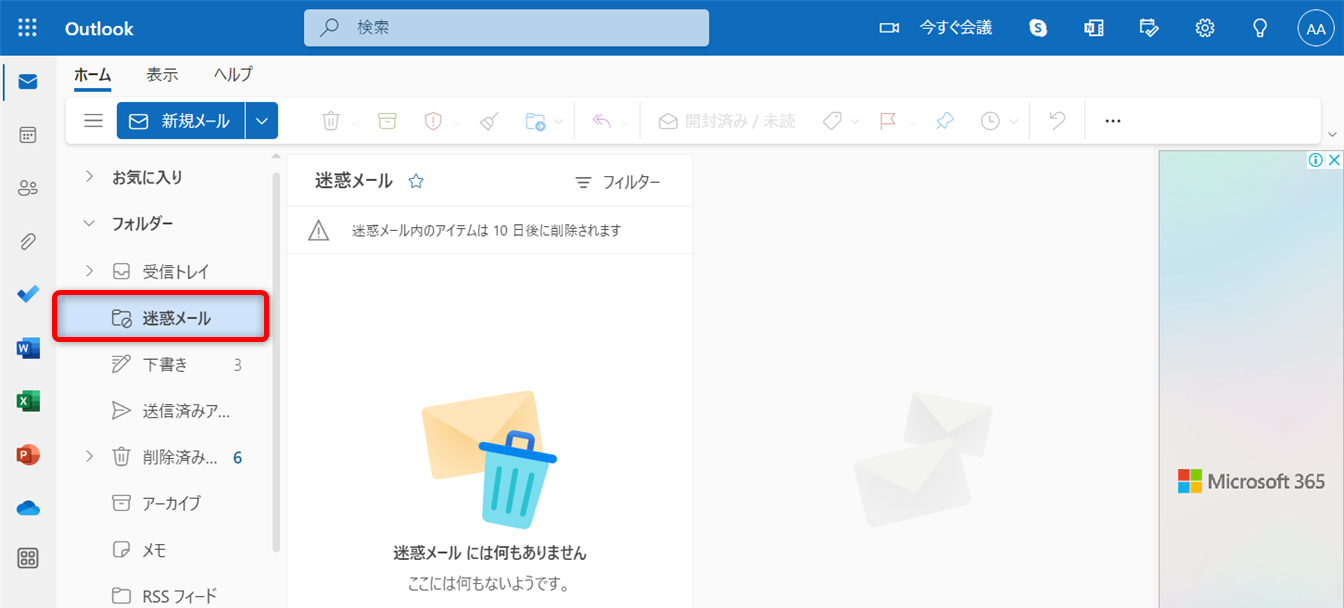Open Outlook settings gear

[1204, 27]
